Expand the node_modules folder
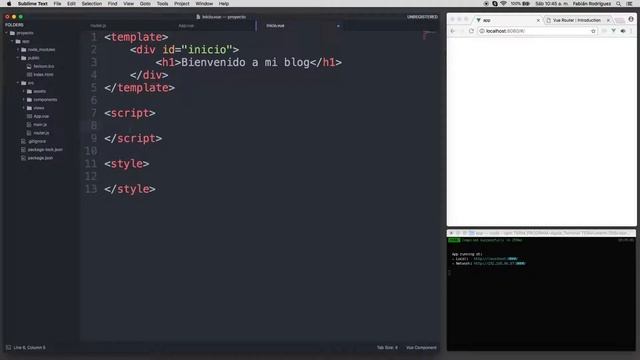 click(x=18, y=50)
